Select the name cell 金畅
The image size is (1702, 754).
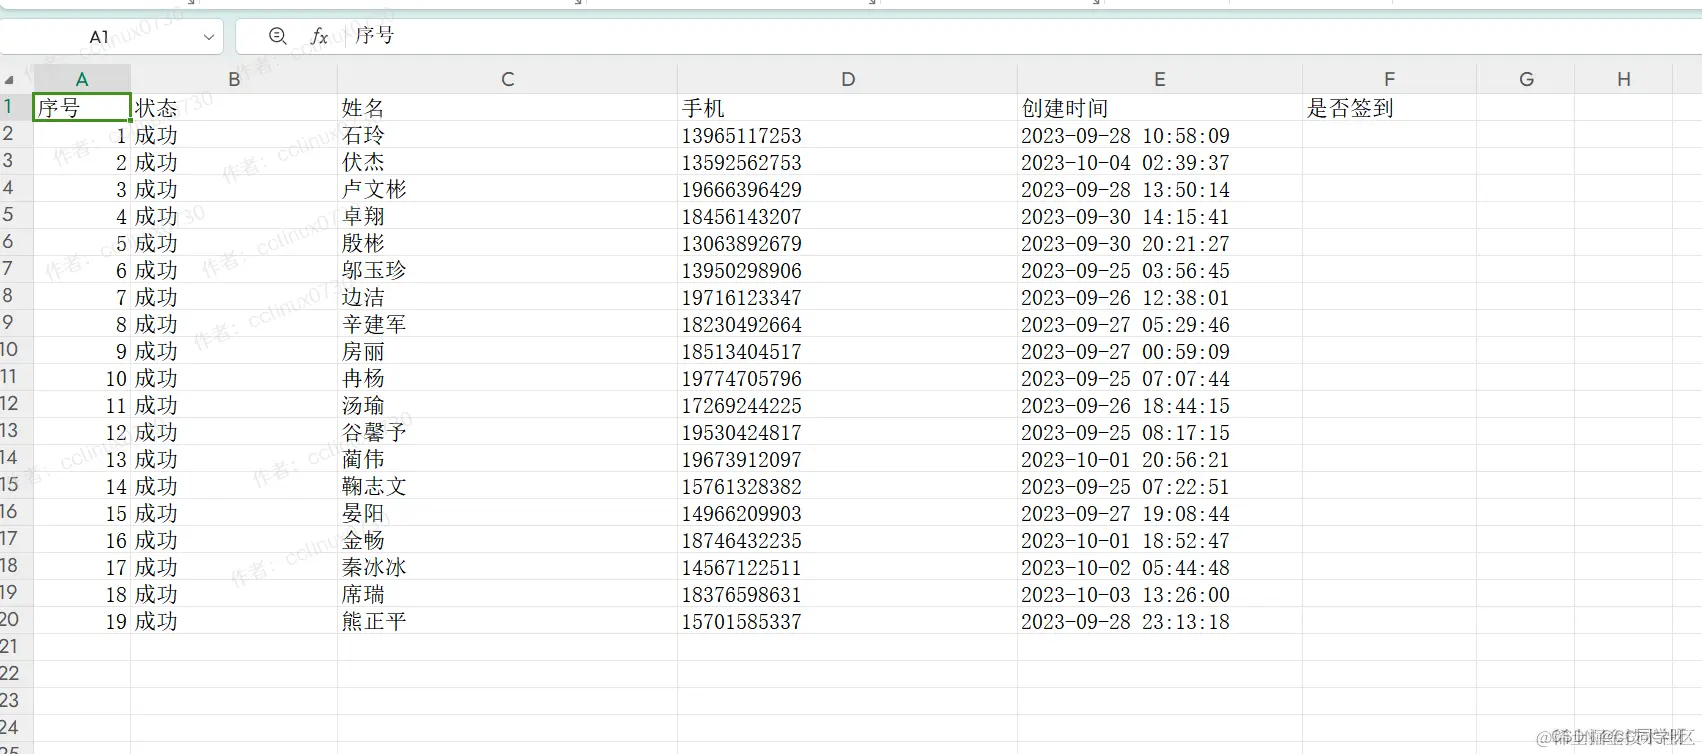507,540
